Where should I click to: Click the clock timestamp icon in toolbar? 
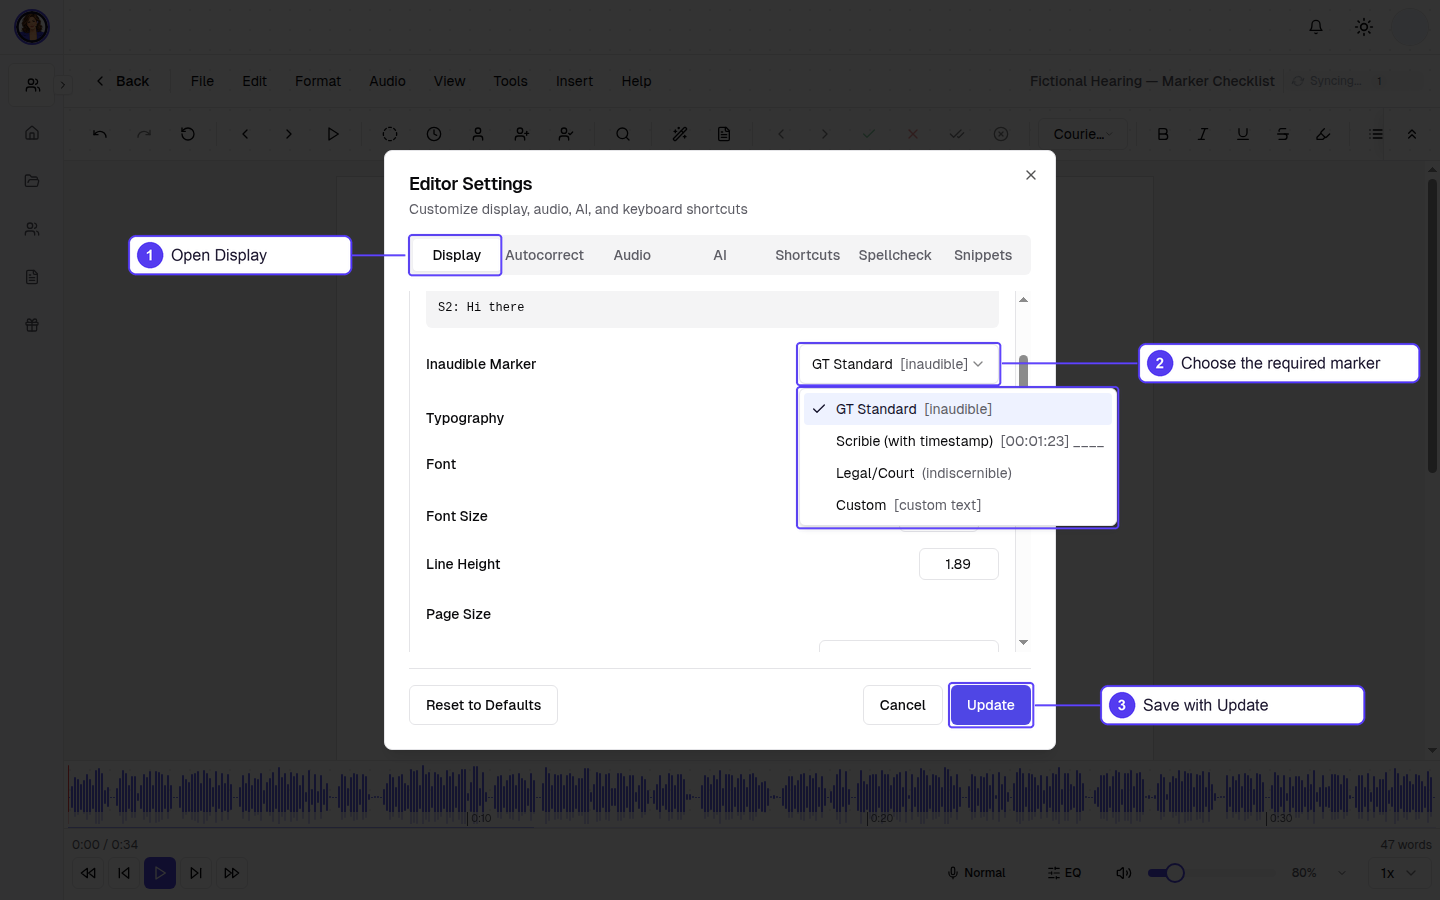coord(434,134)
